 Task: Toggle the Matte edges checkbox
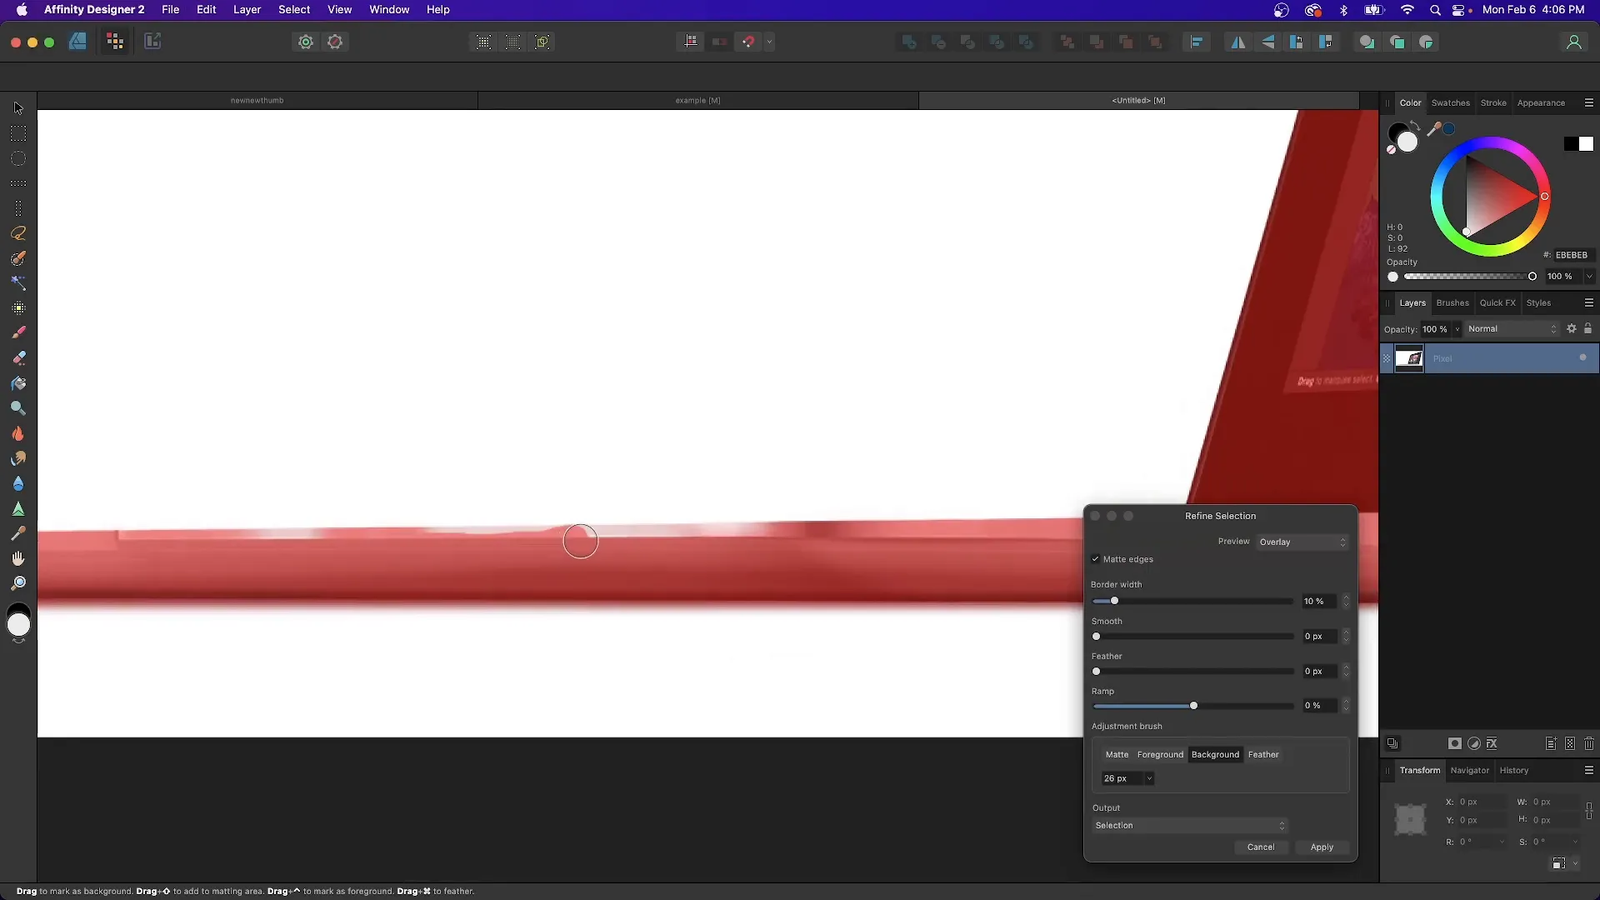point(1096,559)
